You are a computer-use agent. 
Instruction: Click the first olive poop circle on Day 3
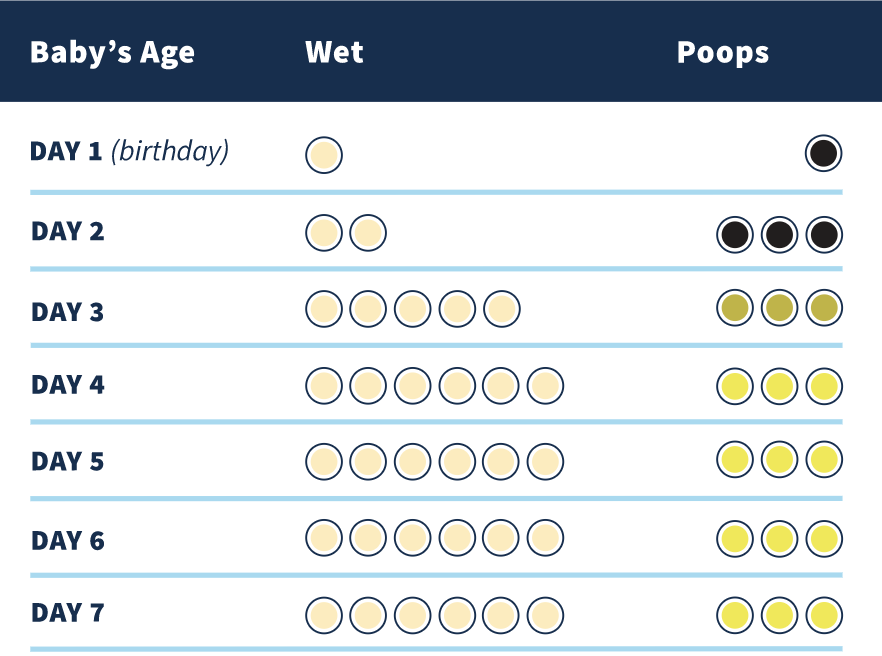pyautogui.click(x=735, y=309)
